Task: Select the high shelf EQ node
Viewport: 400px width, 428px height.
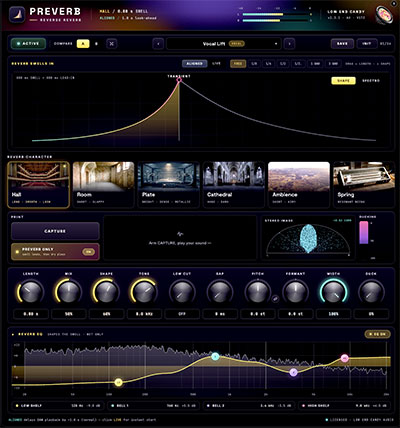Action: [x=345, y=358]
